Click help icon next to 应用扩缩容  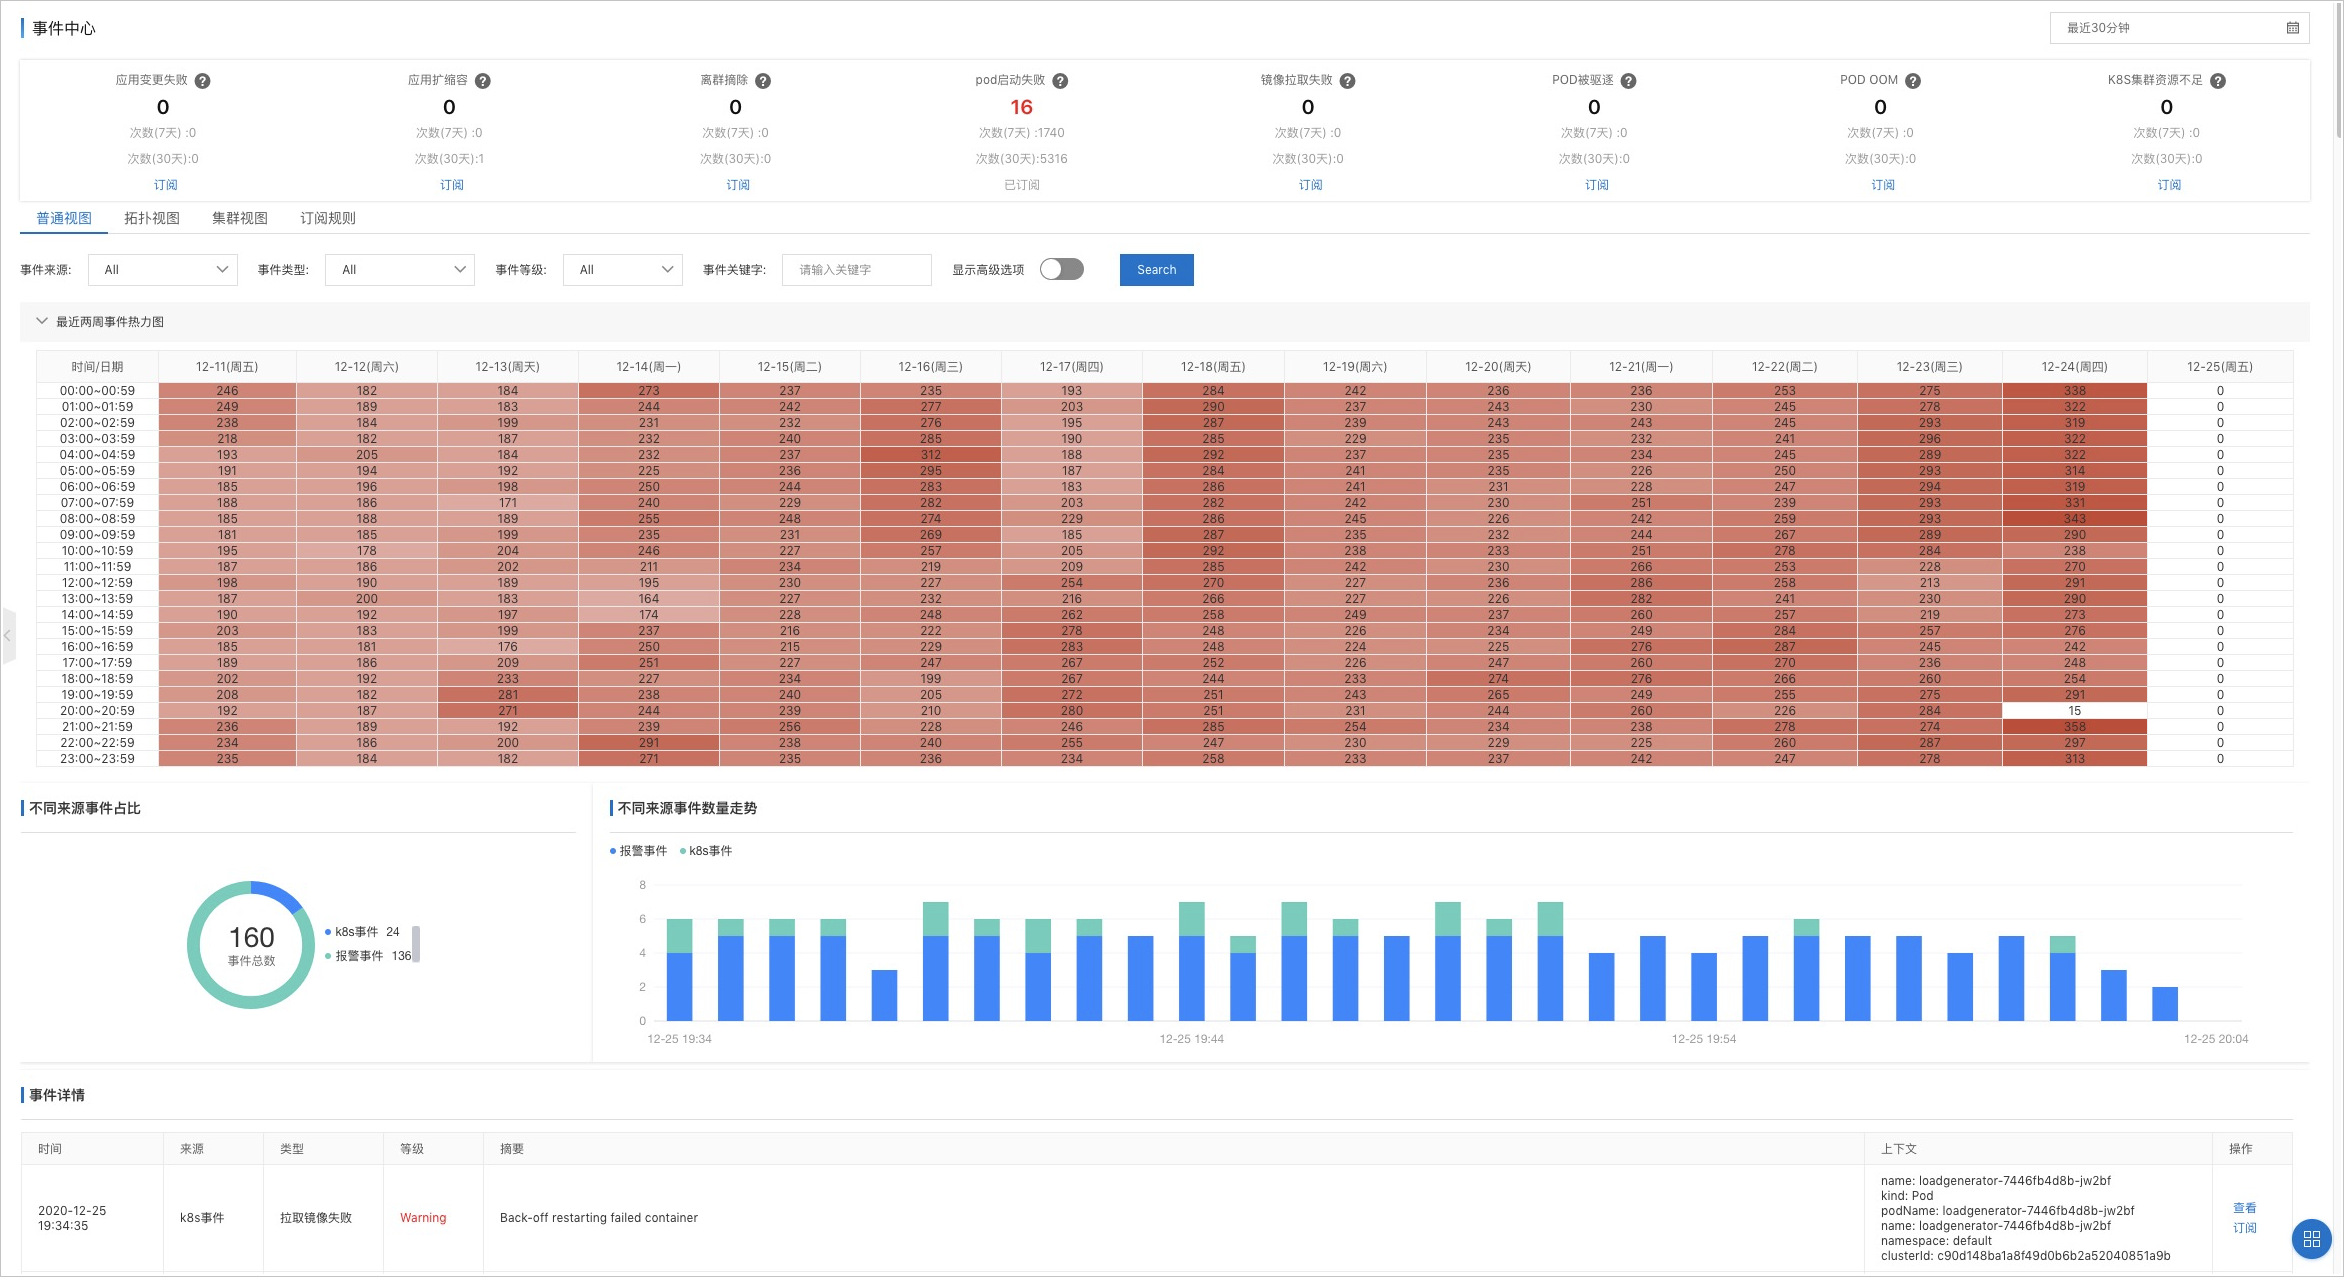[482, 81]
